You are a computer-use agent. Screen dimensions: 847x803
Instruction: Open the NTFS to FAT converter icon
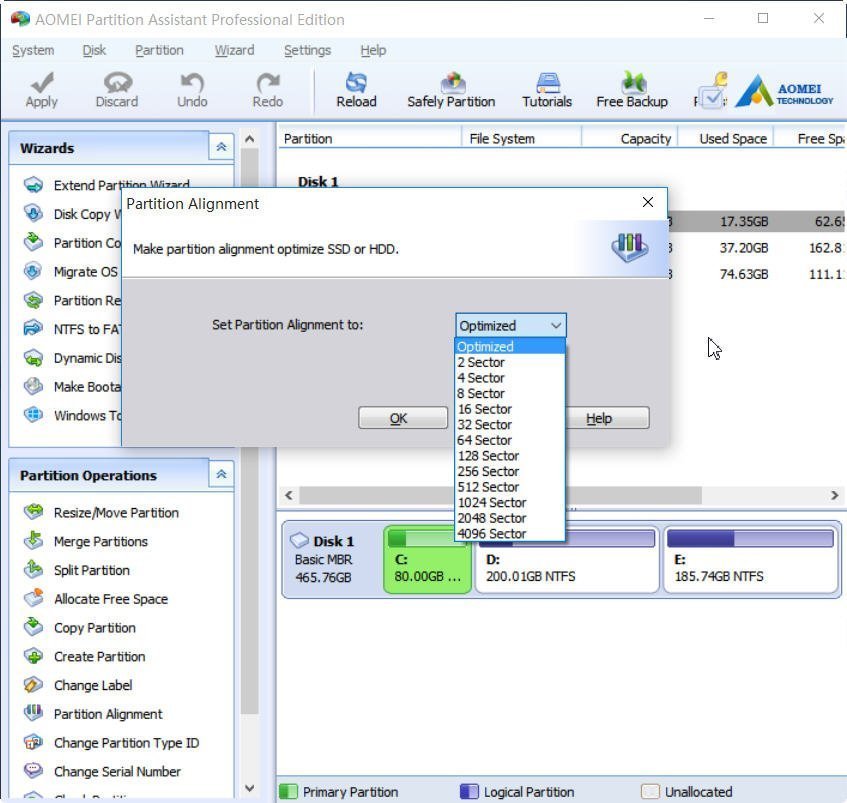(33, 328)
